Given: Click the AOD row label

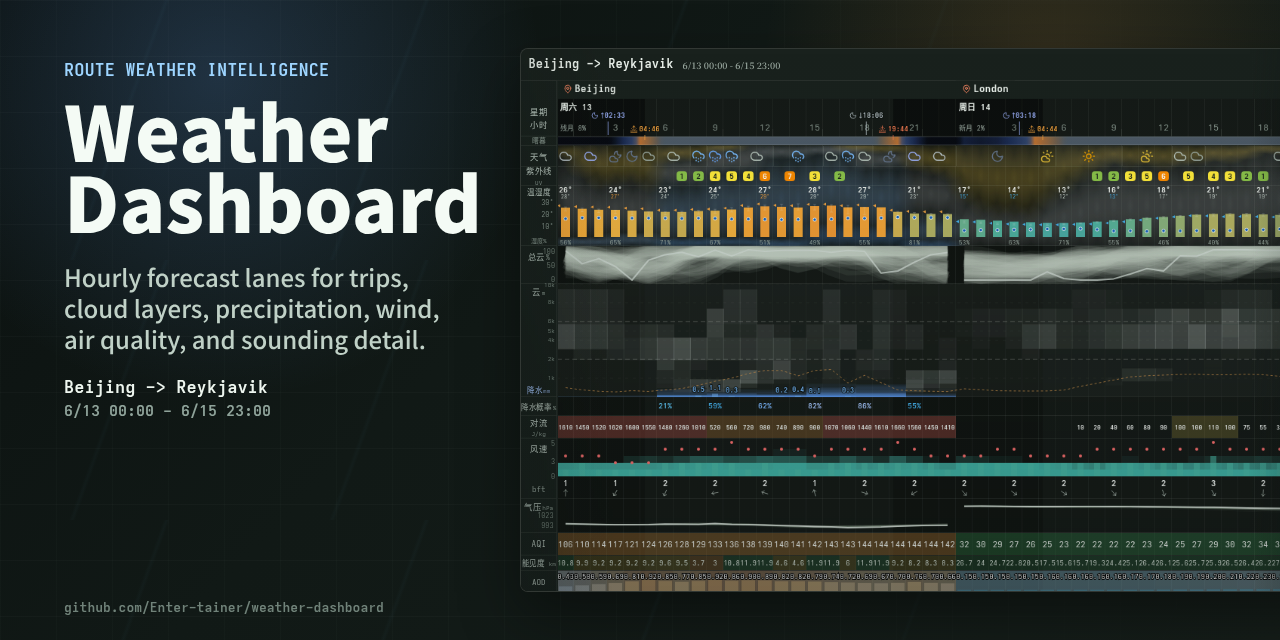Looking at the screenshot, I should tap(538, 581).
